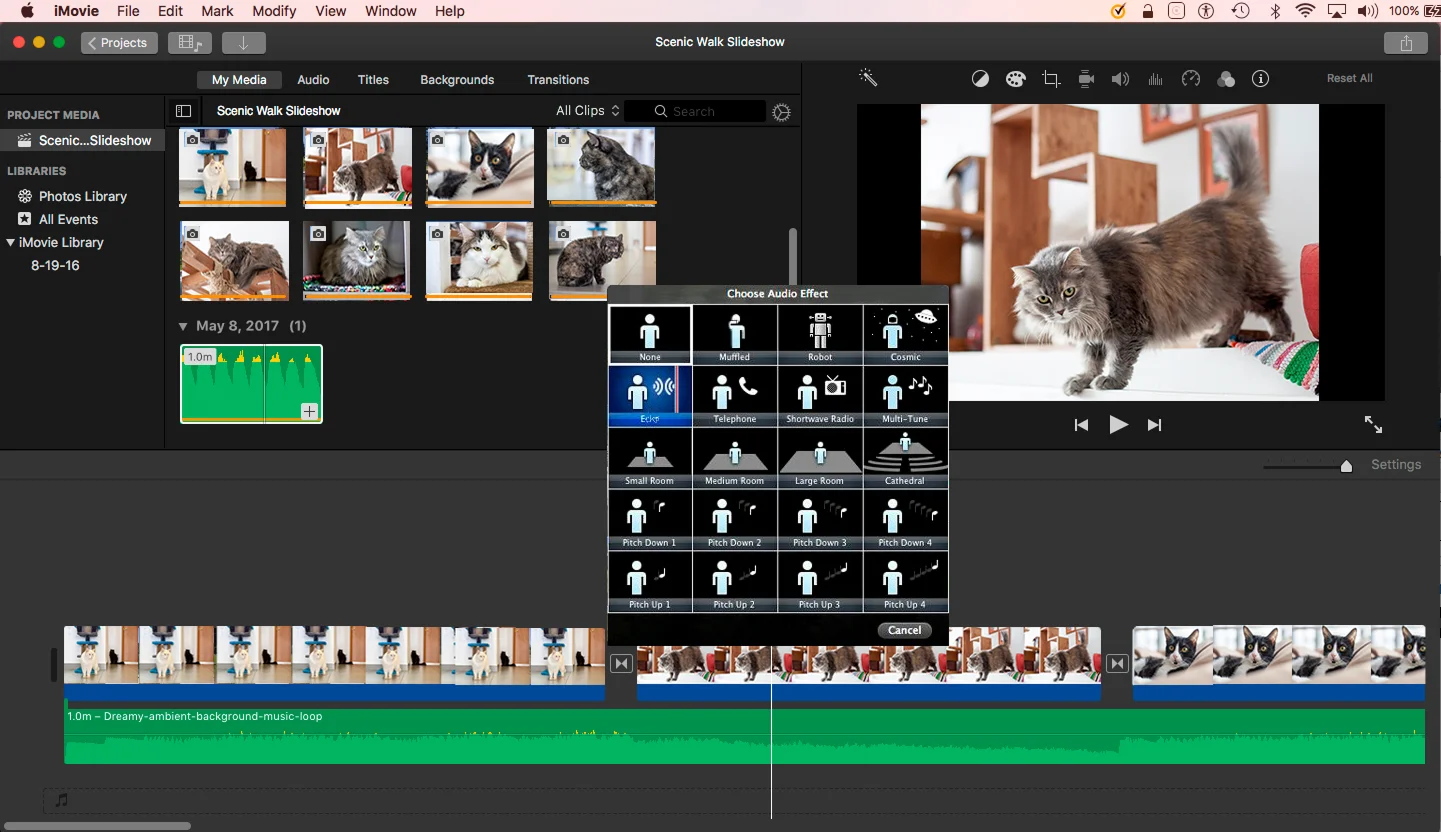Screen dimensions: 1441x832
Task: Open the volume adjustment tool
Action: tap(1121, 79)
